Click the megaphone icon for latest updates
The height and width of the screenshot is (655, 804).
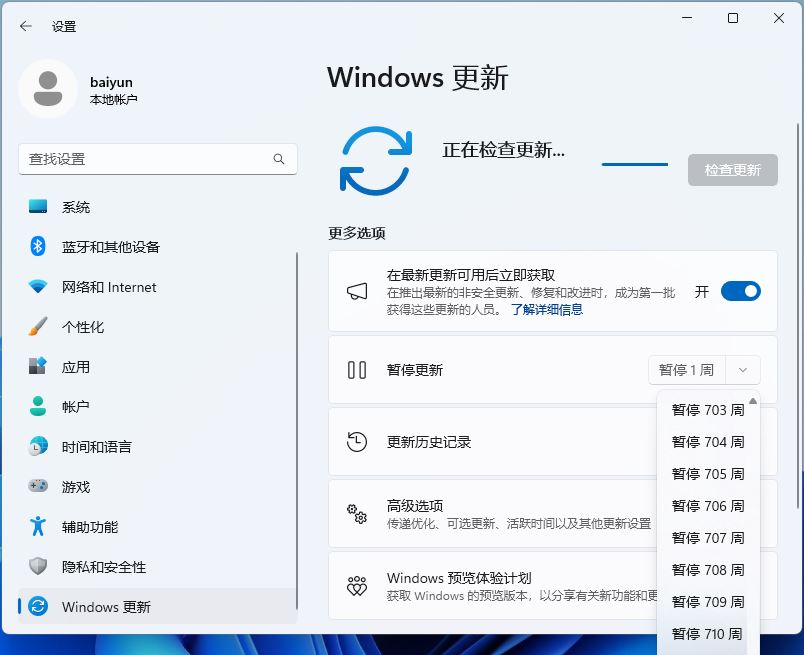click(x=357, y=291)
